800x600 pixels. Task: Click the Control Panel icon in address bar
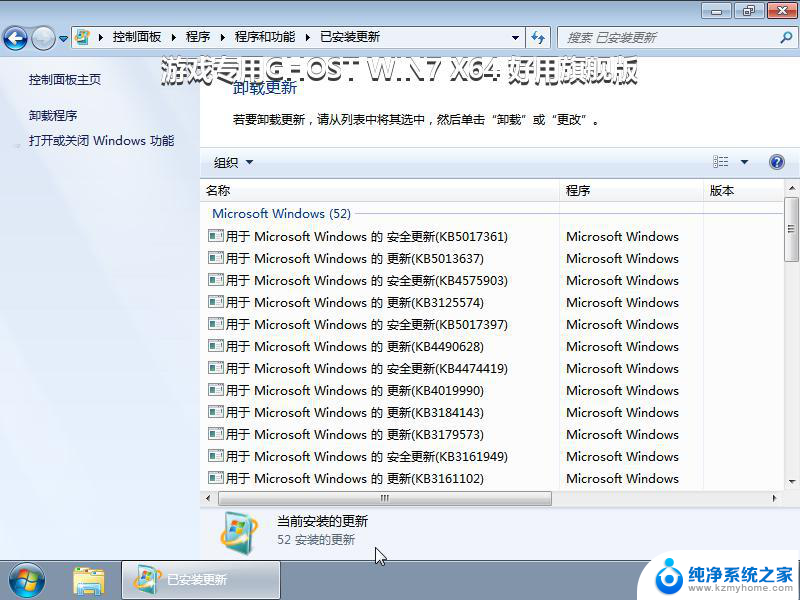click(x=82, y=37)
